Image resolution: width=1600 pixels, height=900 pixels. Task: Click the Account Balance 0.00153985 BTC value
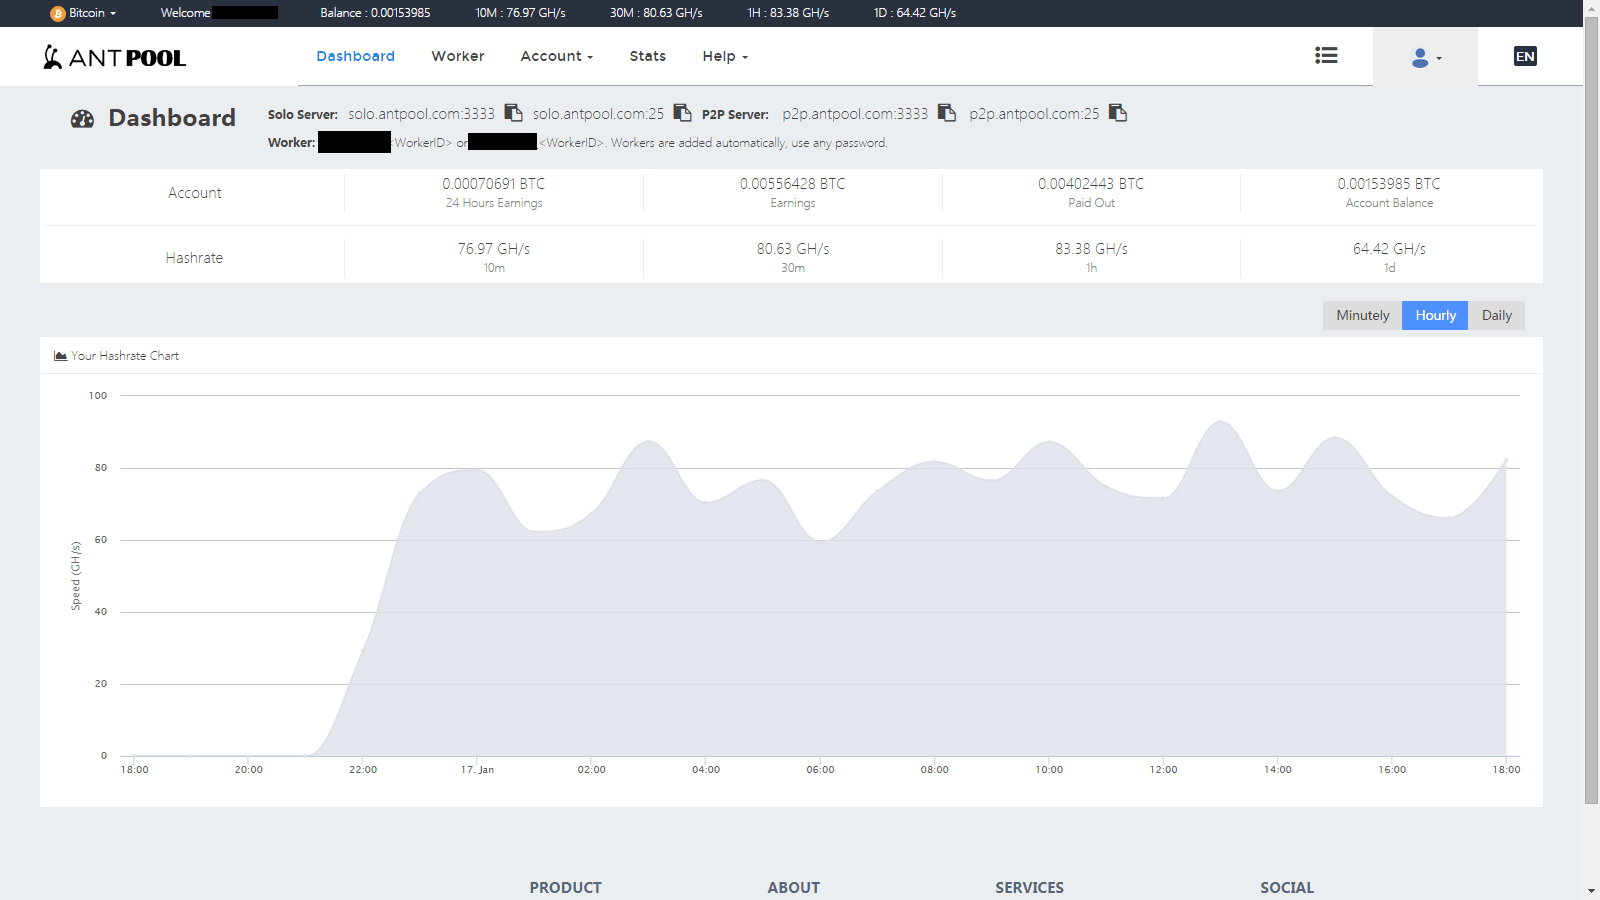coord(1389,184)
